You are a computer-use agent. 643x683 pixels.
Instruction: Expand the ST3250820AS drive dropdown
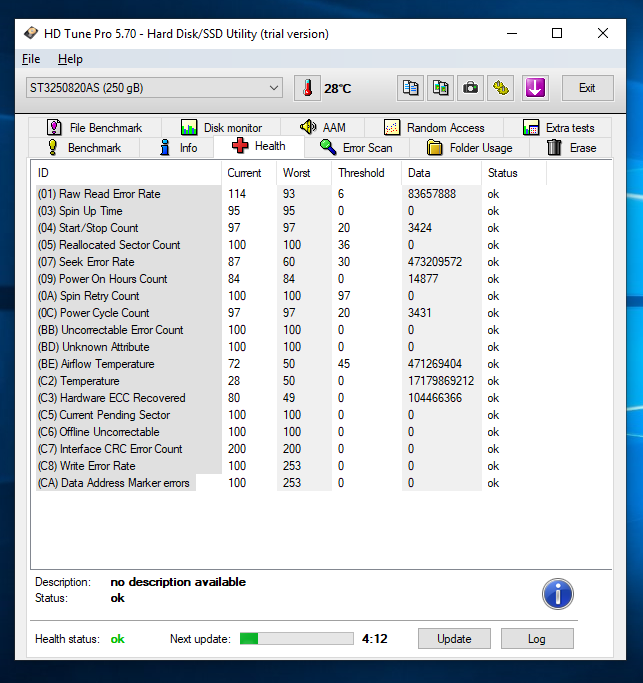(154, 88)
